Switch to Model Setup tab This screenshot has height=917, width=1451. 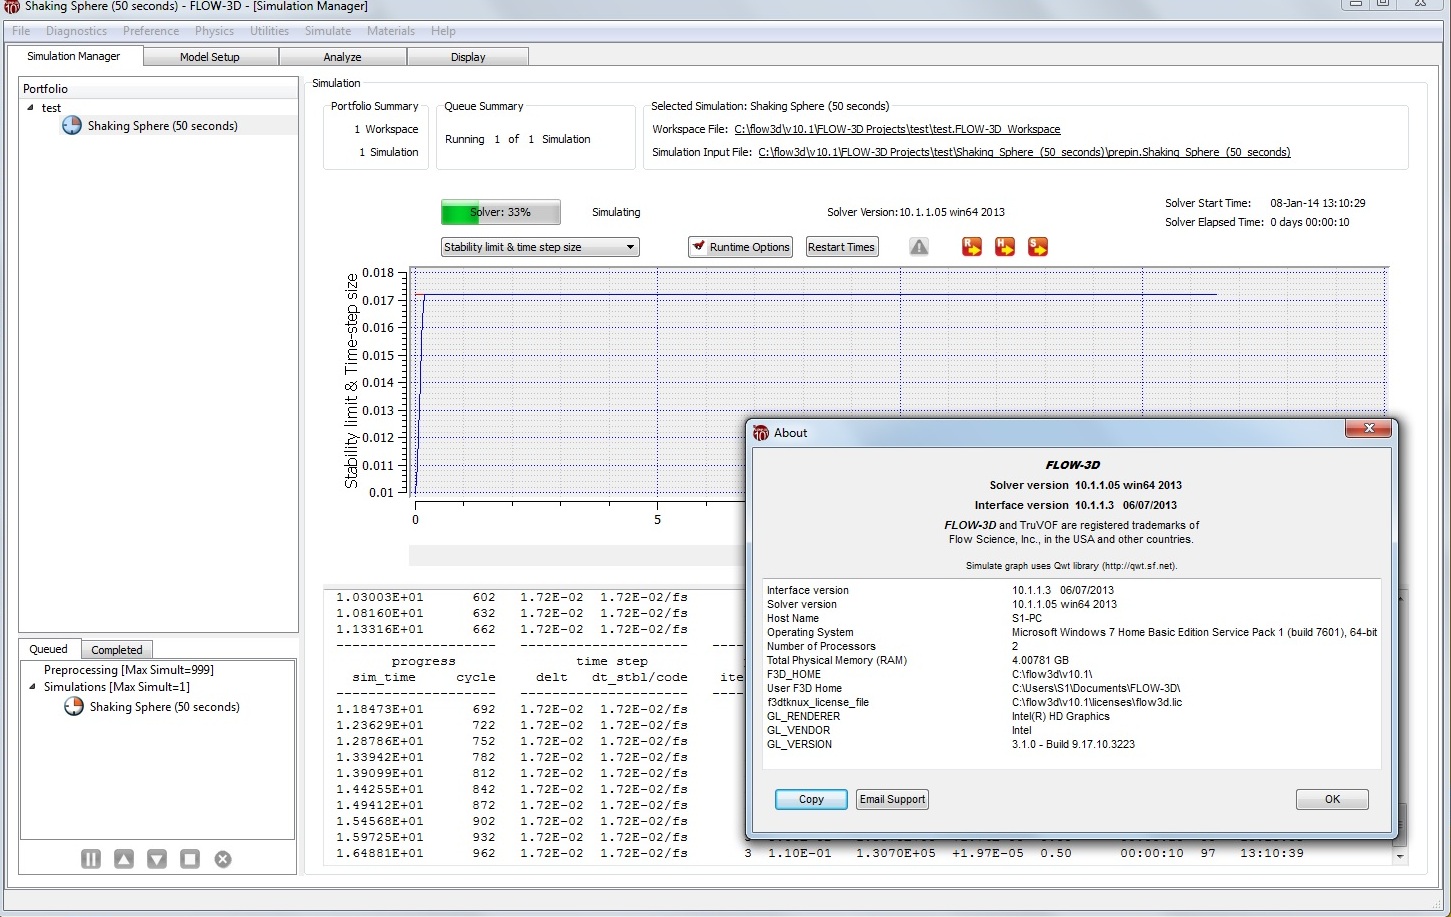pyautogui.click(x=210, y=57)
